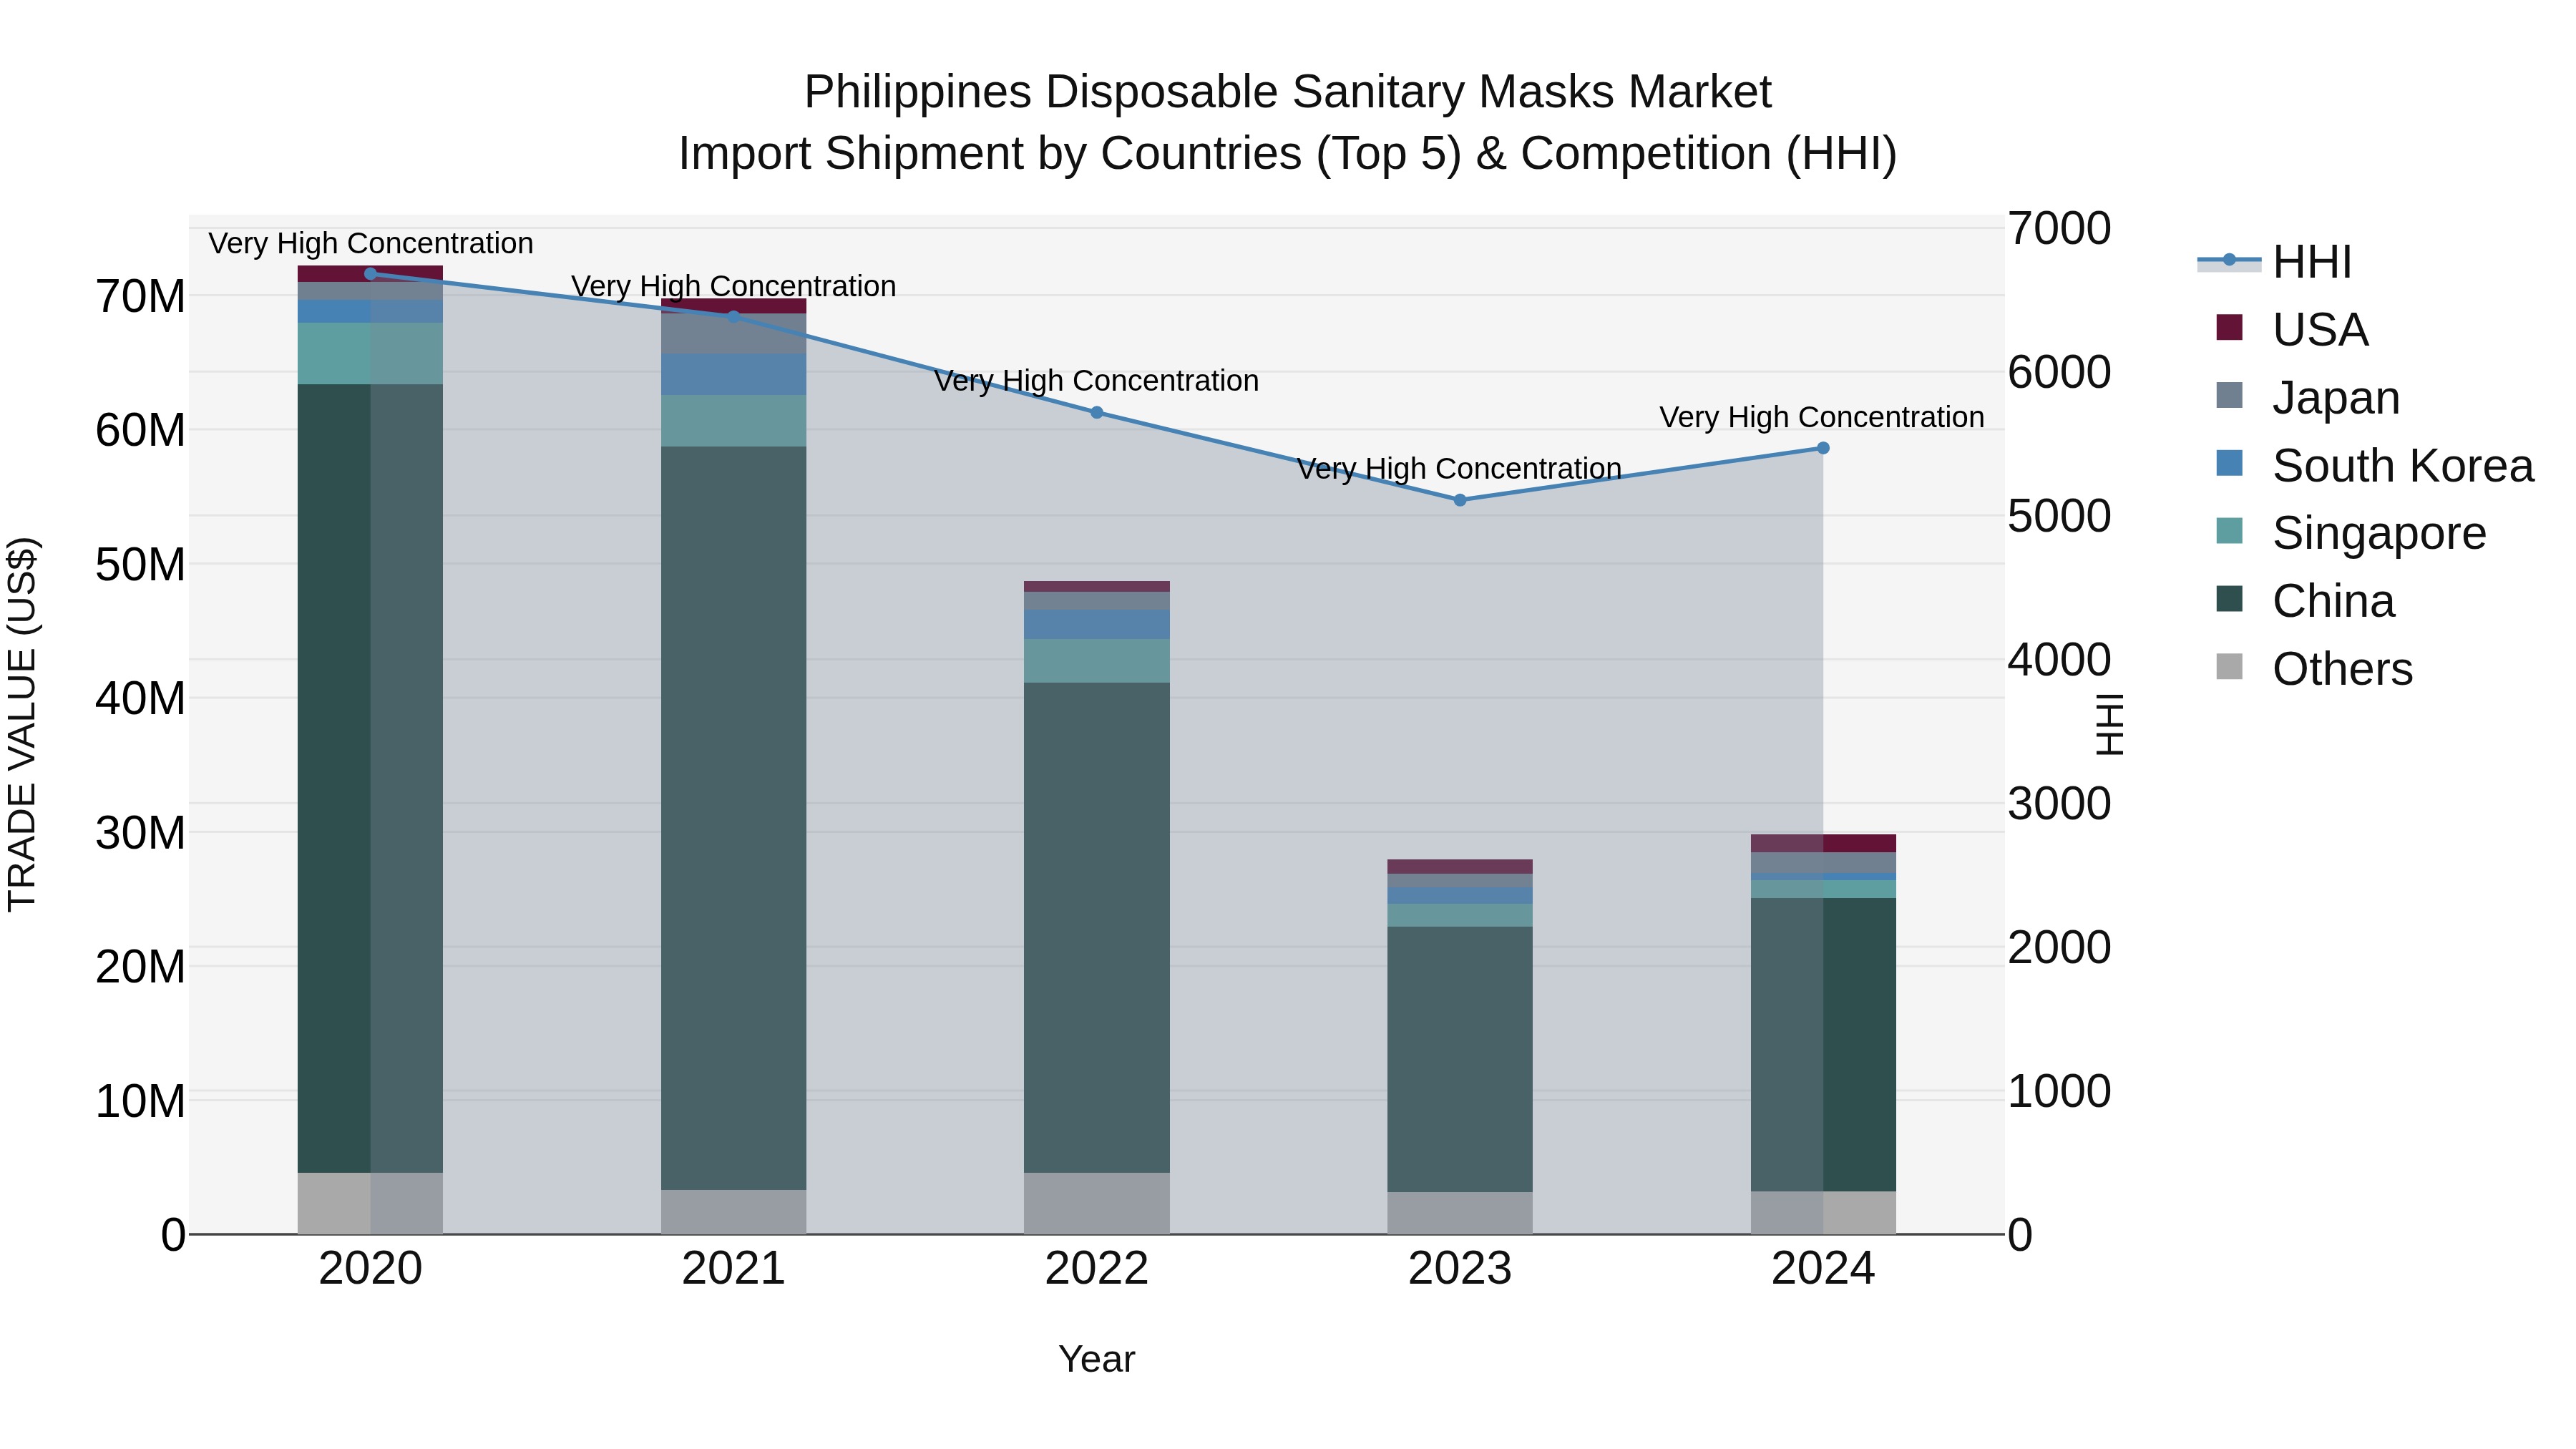Click the USA segment of the 2020 bar
Image resolution: width=2576 pixels, height=1449 pixels.
(371, 274)
